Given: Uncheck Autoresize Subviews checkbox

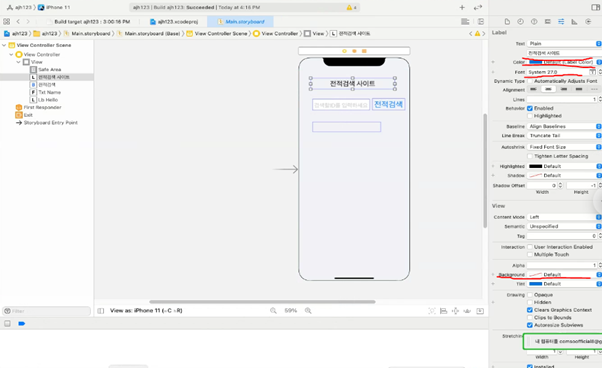Looking at the screenshot, I should [x=530, y=325].
